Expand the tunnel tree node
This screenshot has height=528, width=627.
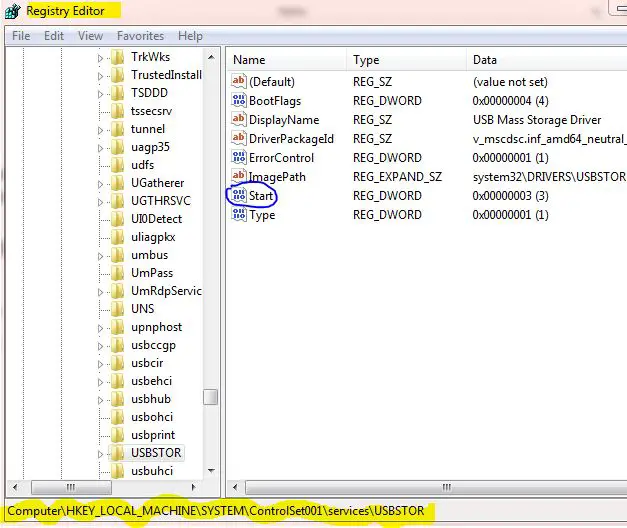[100, 130]
